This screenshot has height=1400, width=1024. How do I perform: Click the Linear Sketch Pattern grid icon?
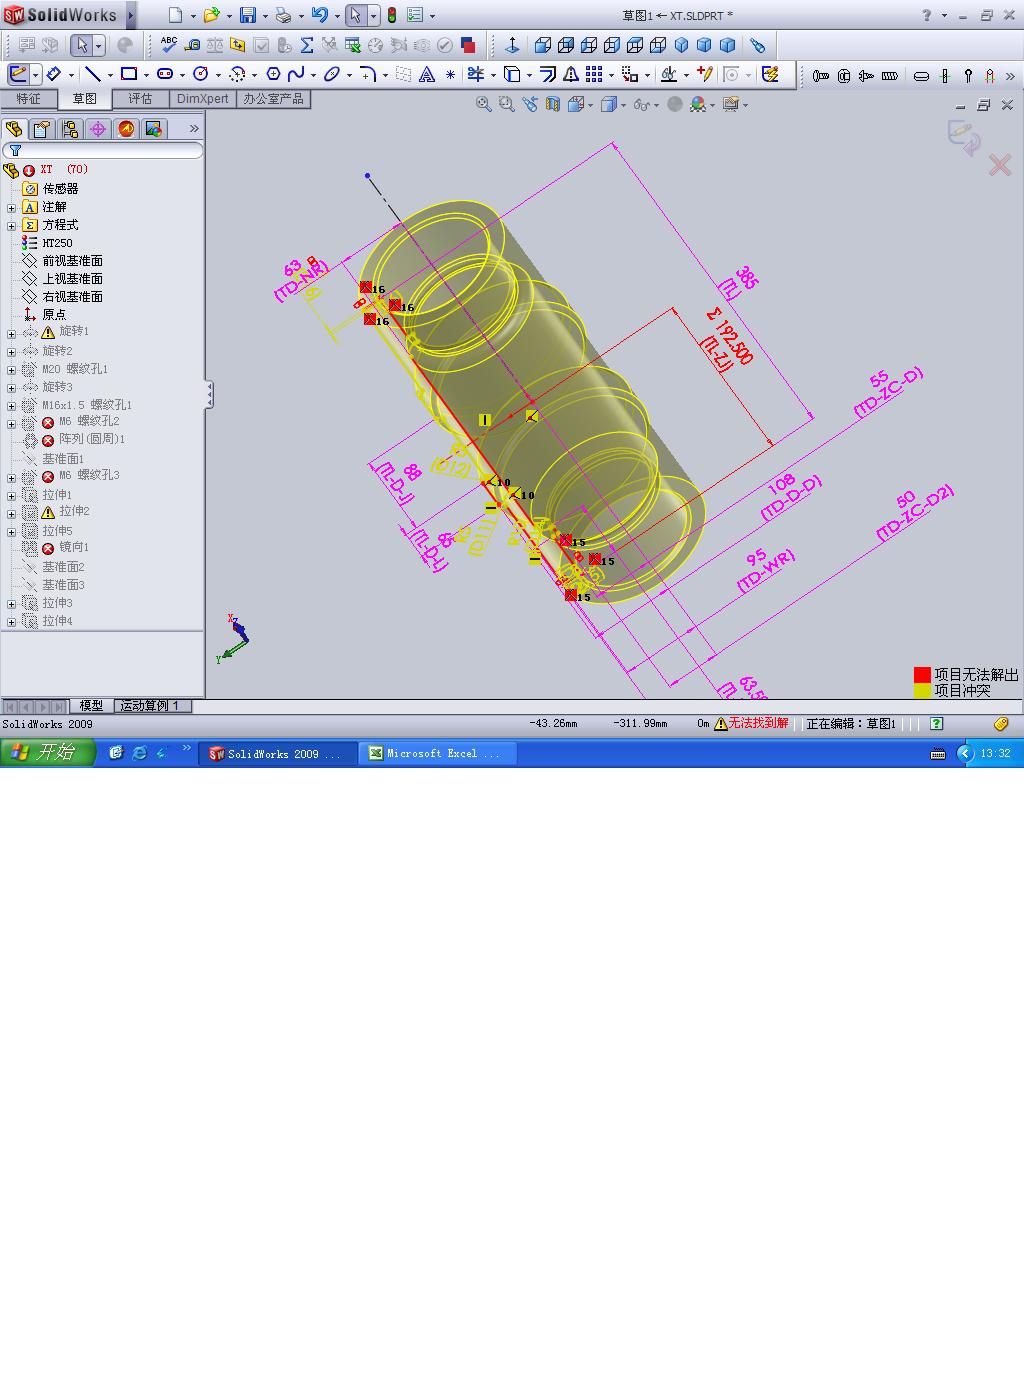coord(594,74)
